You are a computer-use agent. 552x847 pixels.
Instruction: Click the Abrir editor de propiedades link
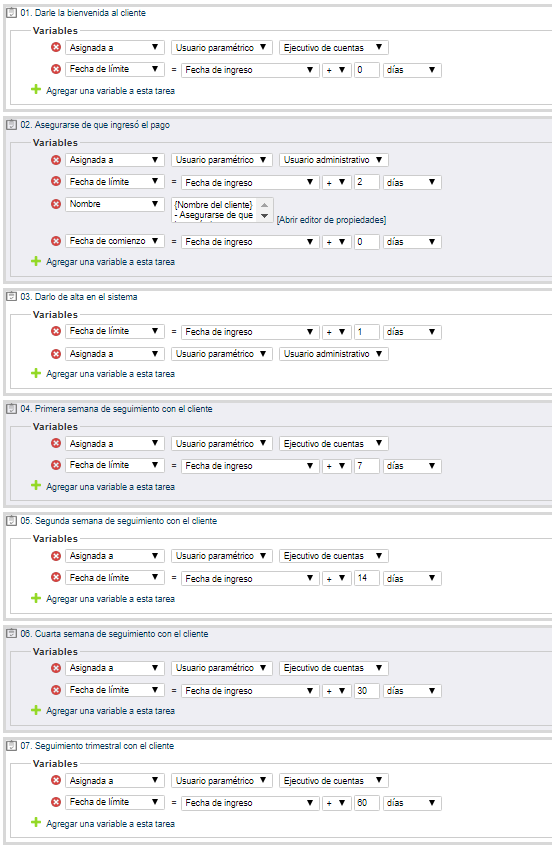pos(332,220)
